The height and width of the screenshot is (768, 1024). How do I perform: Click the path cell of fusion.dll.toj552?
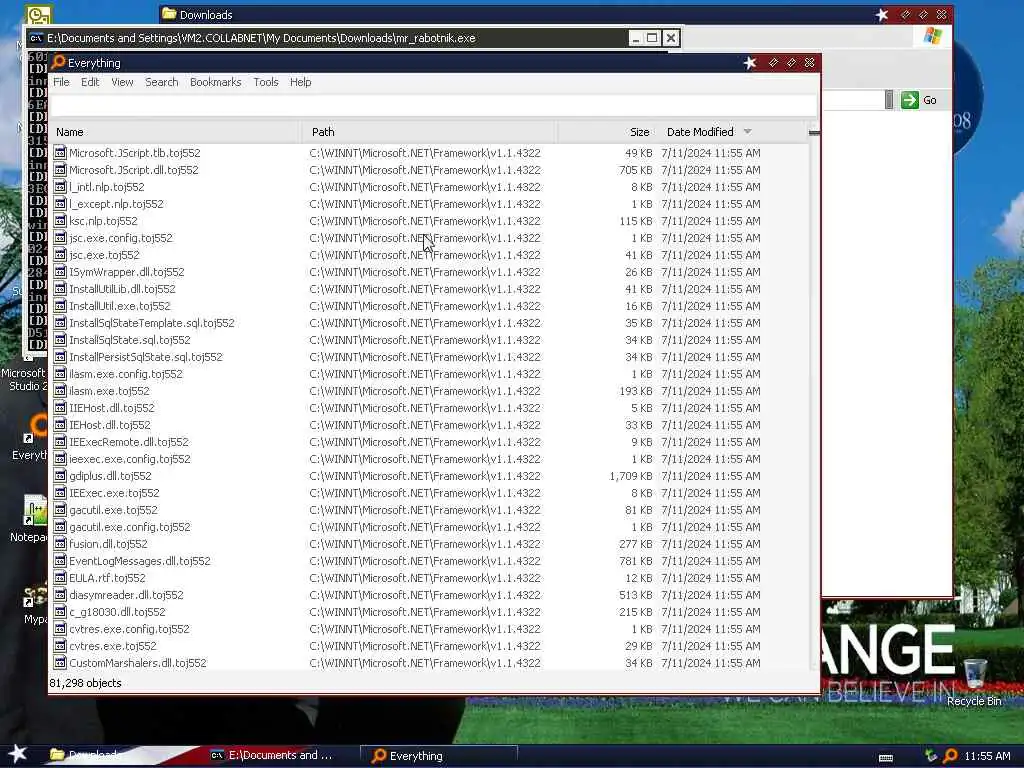click(x=425, y=544)
